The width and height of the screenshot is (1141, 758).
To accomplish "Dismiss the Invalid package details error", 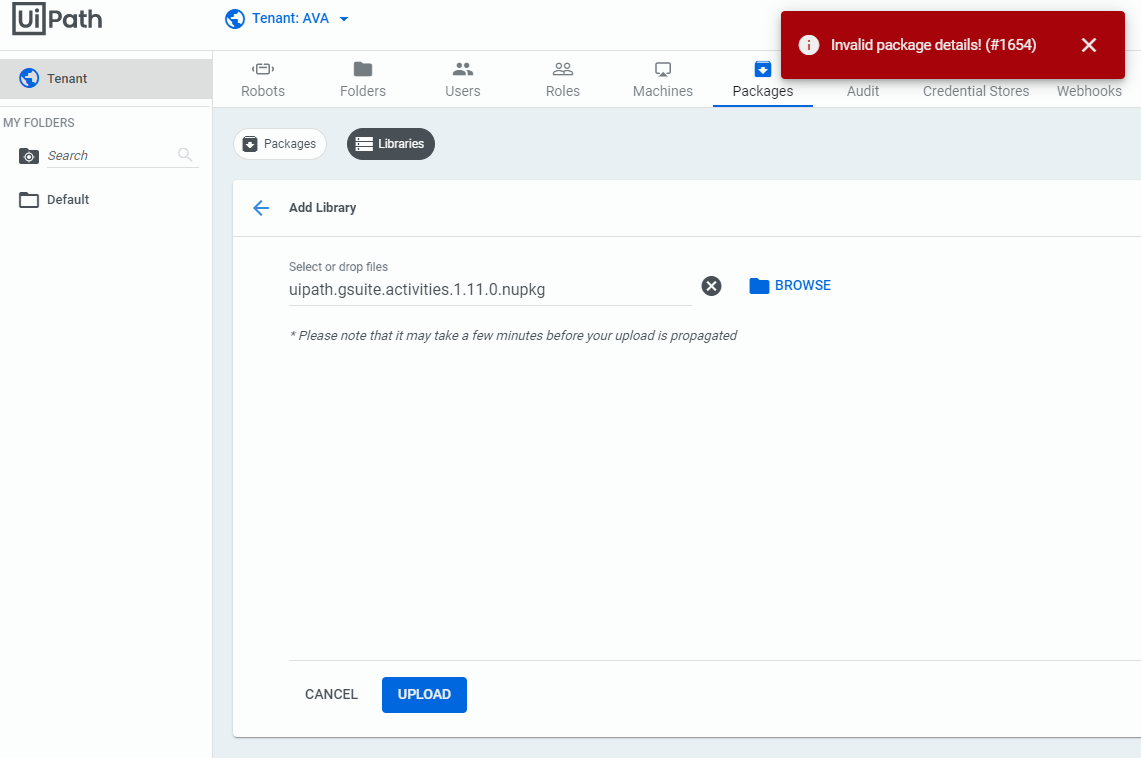I will 1089,45.
